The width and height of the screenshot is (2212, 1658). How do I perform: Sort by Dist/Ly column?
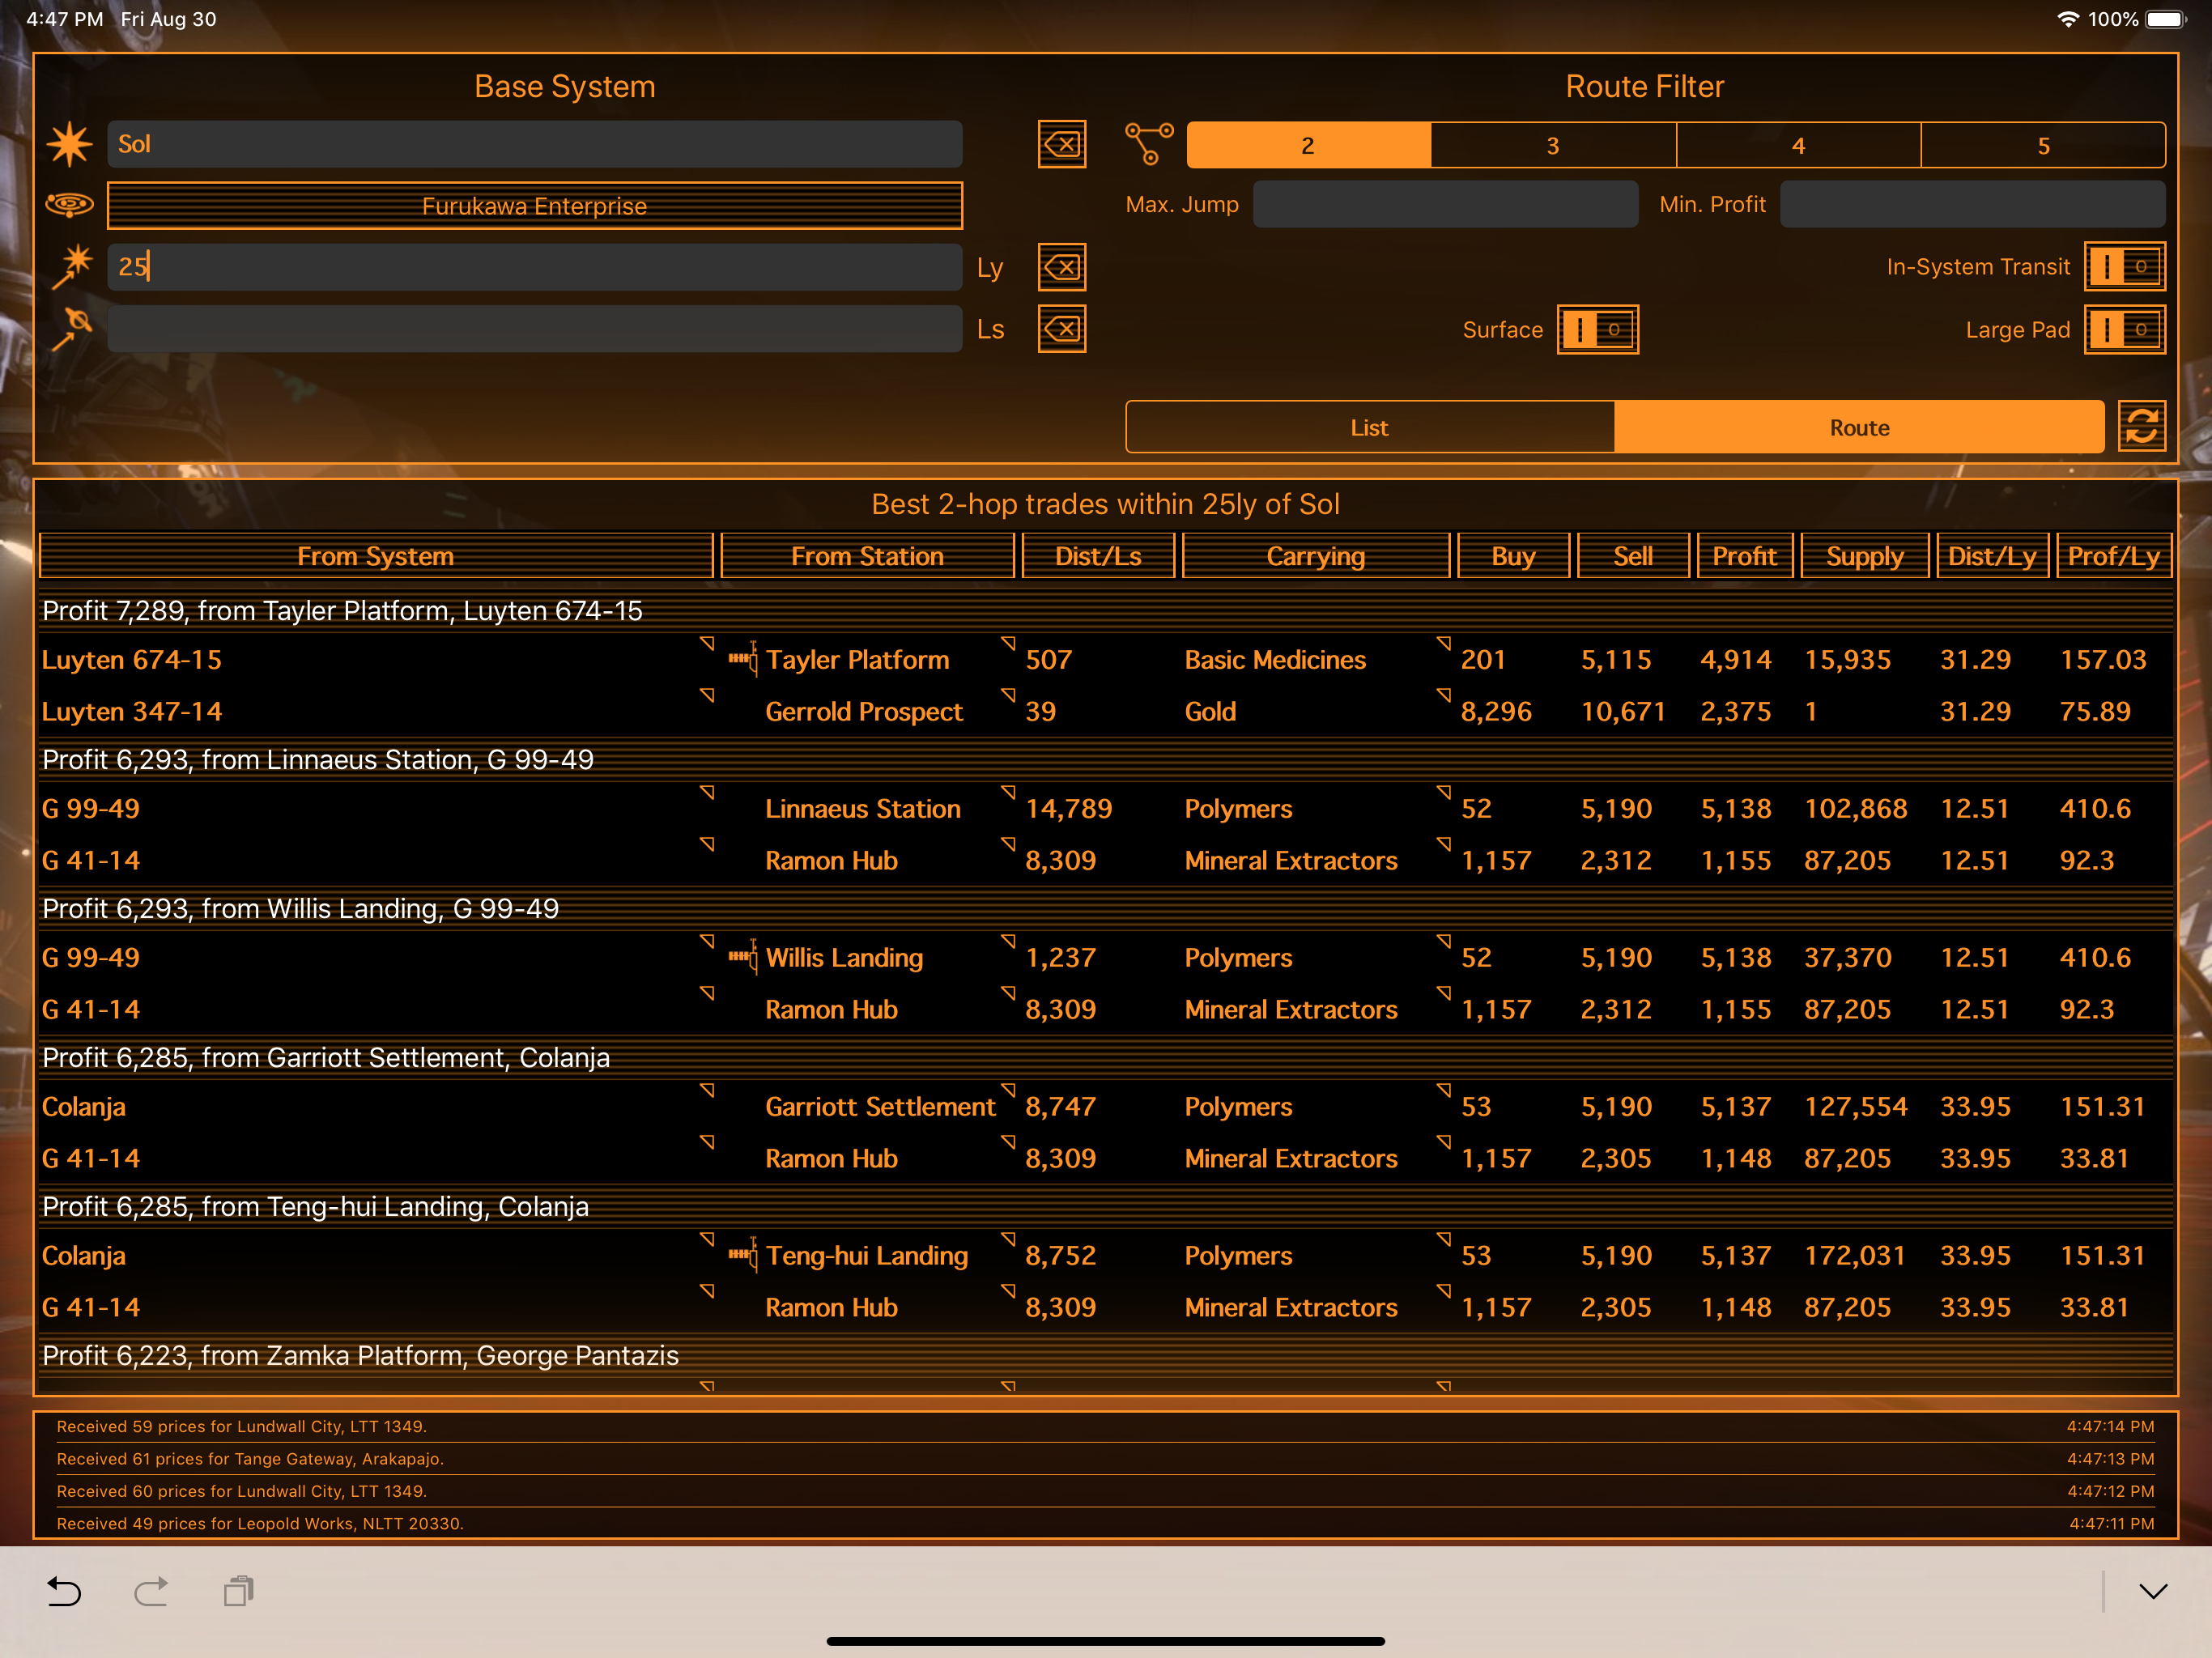coord(1992,556)
